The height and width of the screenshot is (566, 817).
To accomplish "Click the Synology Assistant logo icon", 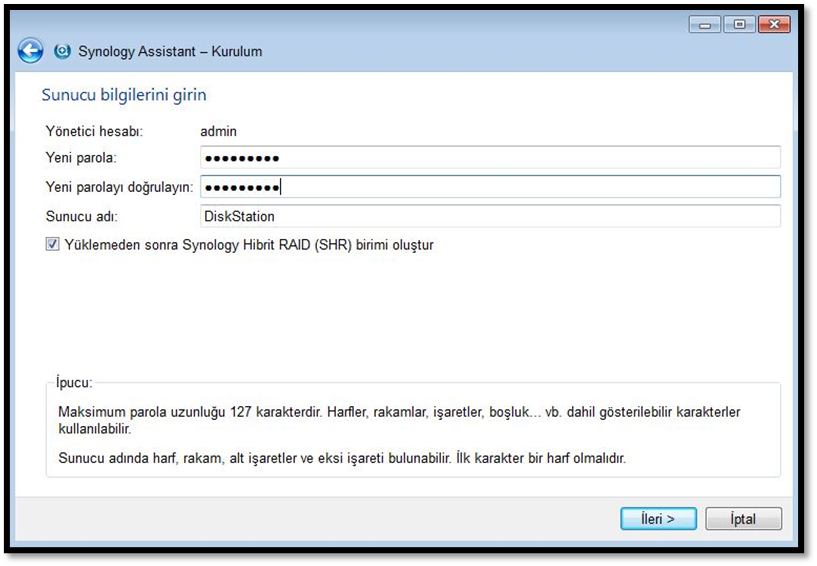I will click(x=63, y=51).
